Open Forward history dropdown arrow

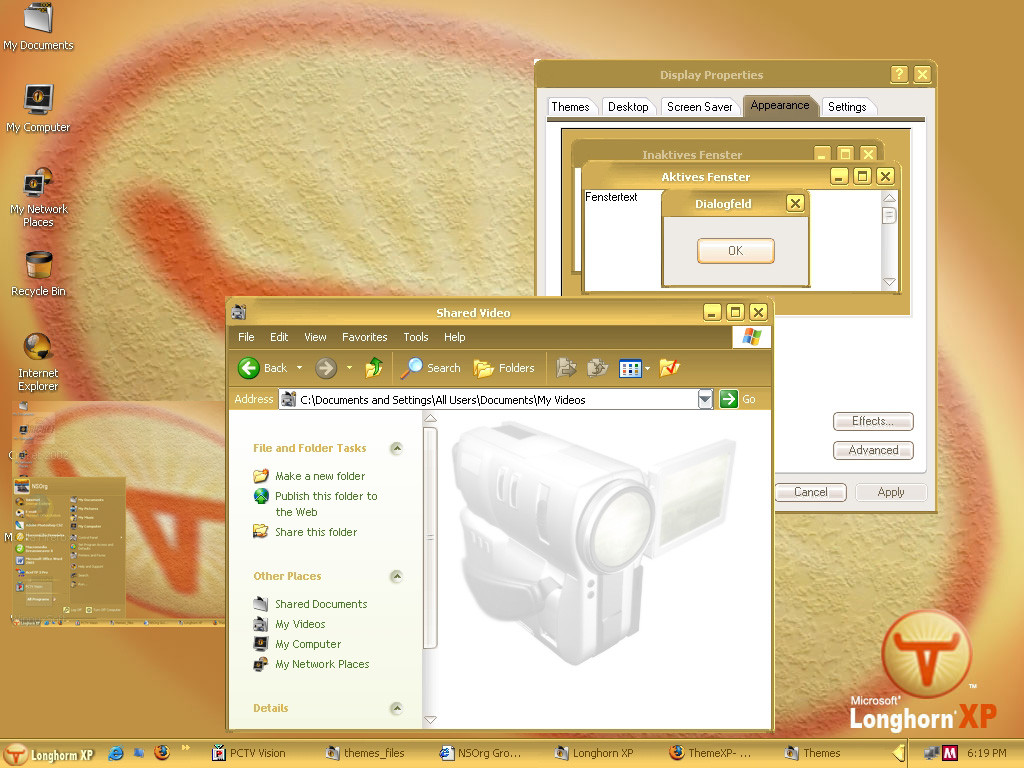point(349,368)
